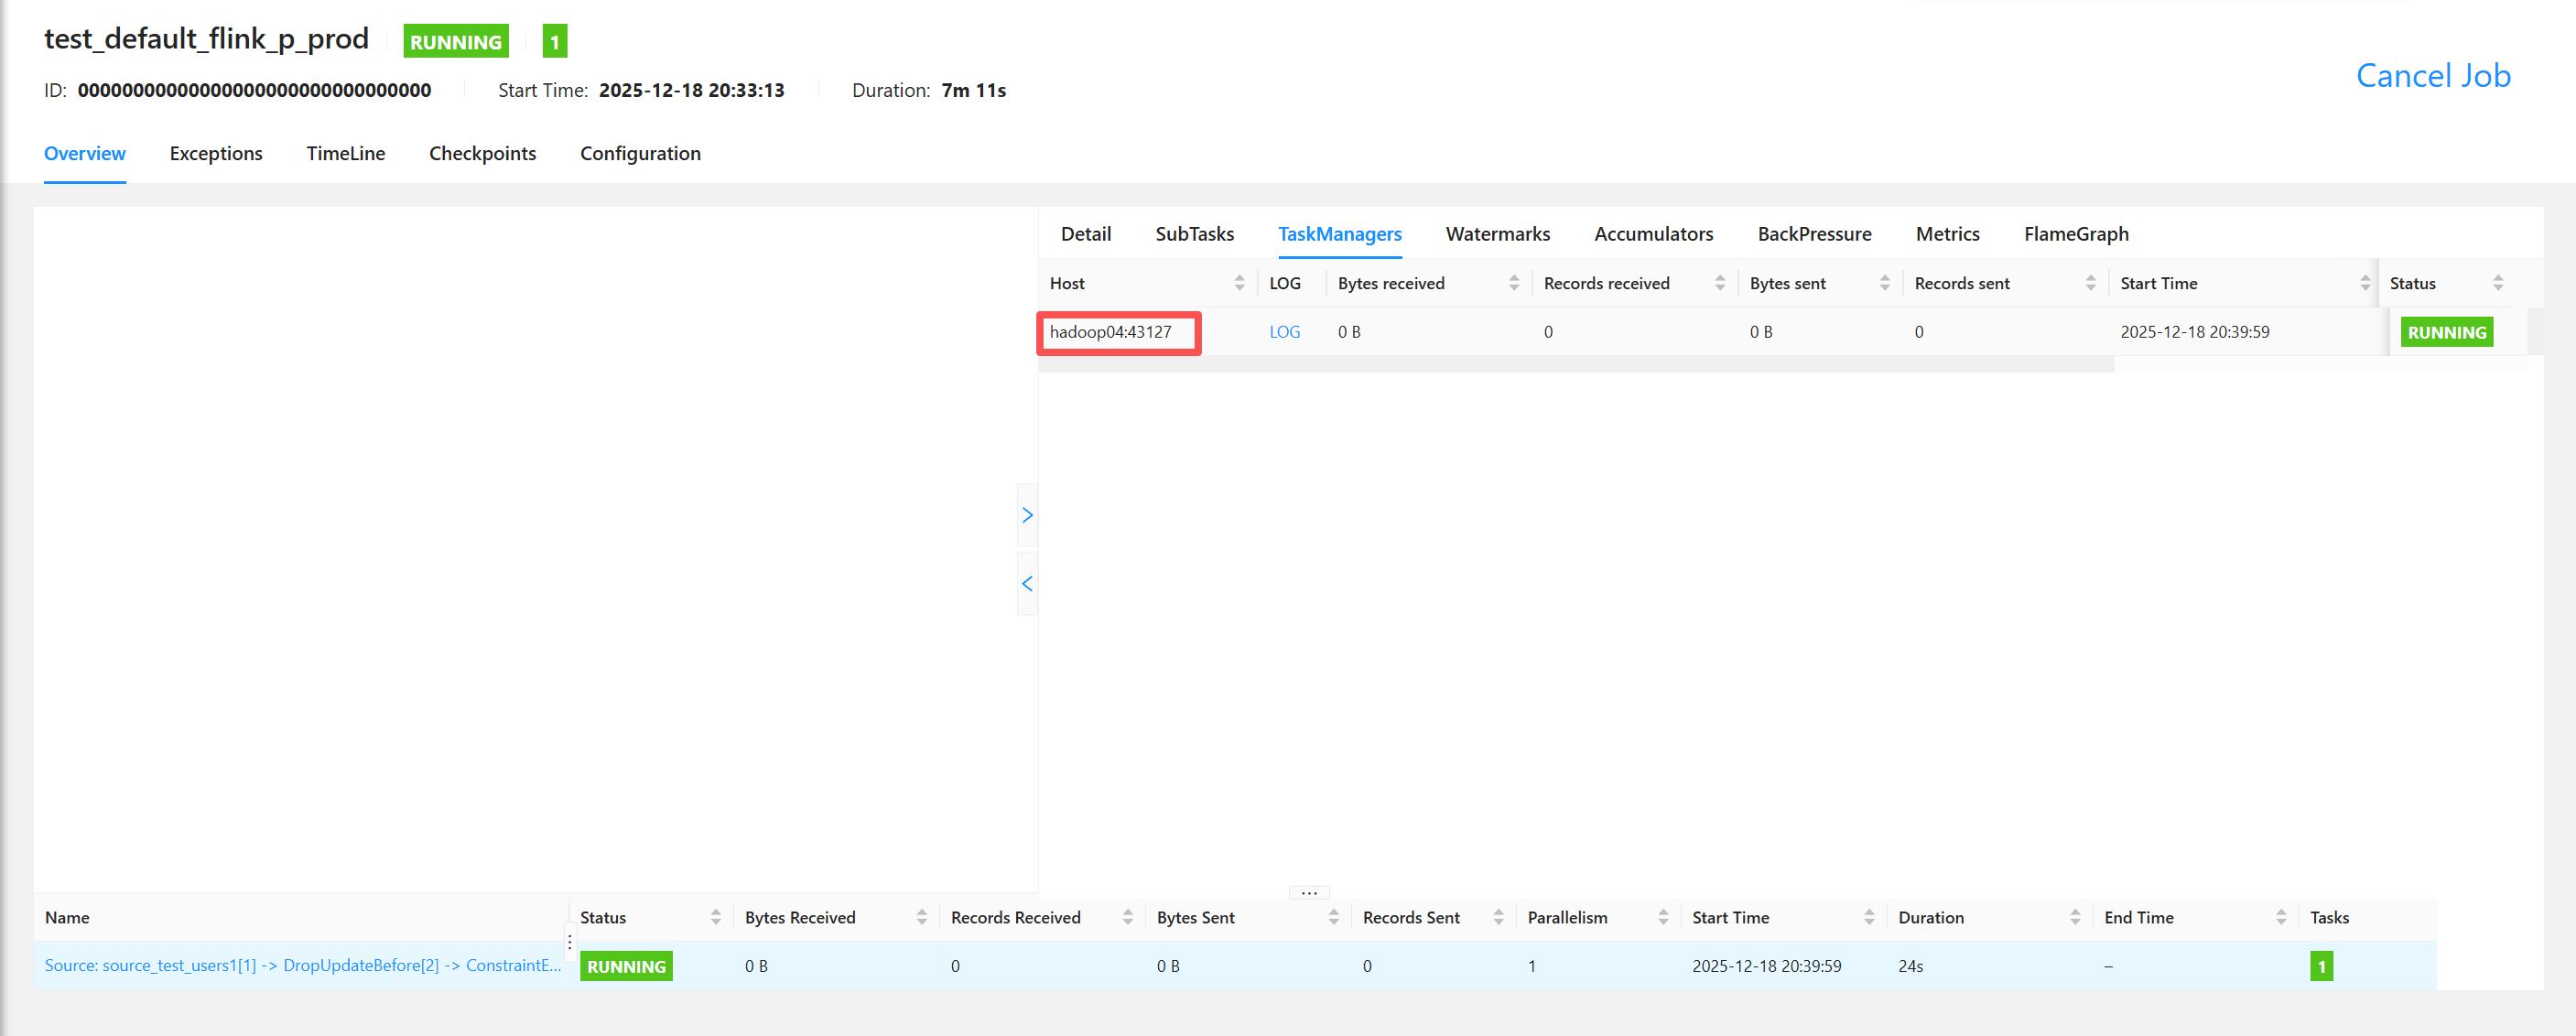This screenshot has height=1036, width=2576.
Task: Switch to the Checkpoints tab
Action: coord(482,153)
